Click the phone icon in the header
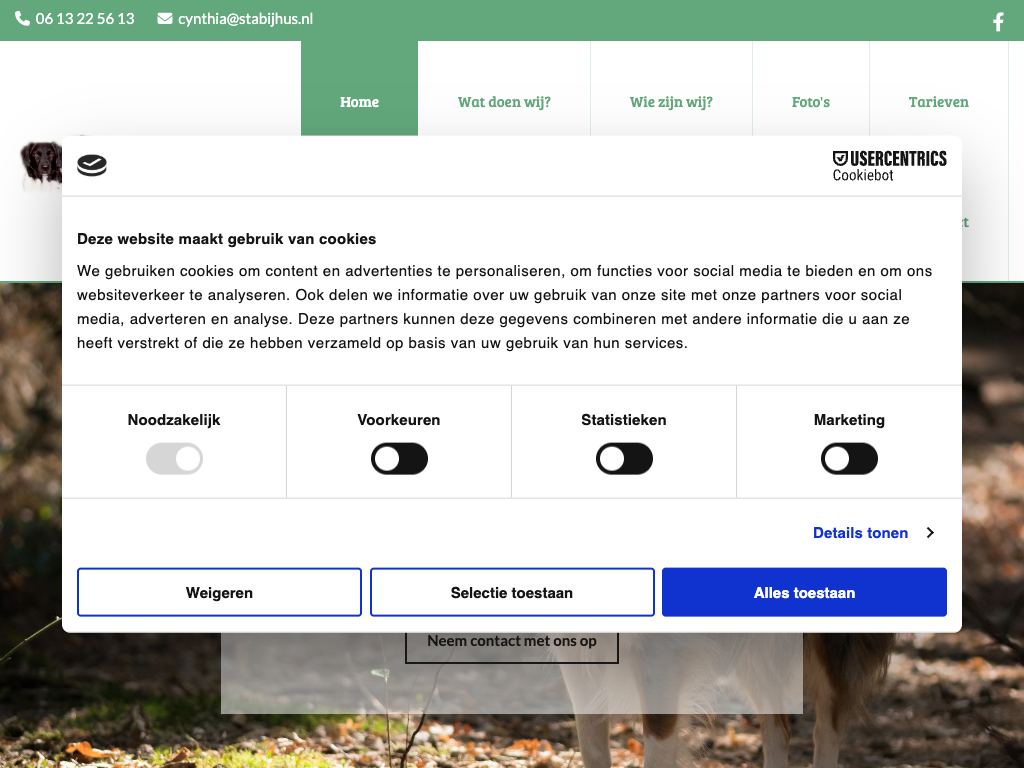The width and height of the screenshot is (1024, 768). pyautogui.click(x=22, y=19)
